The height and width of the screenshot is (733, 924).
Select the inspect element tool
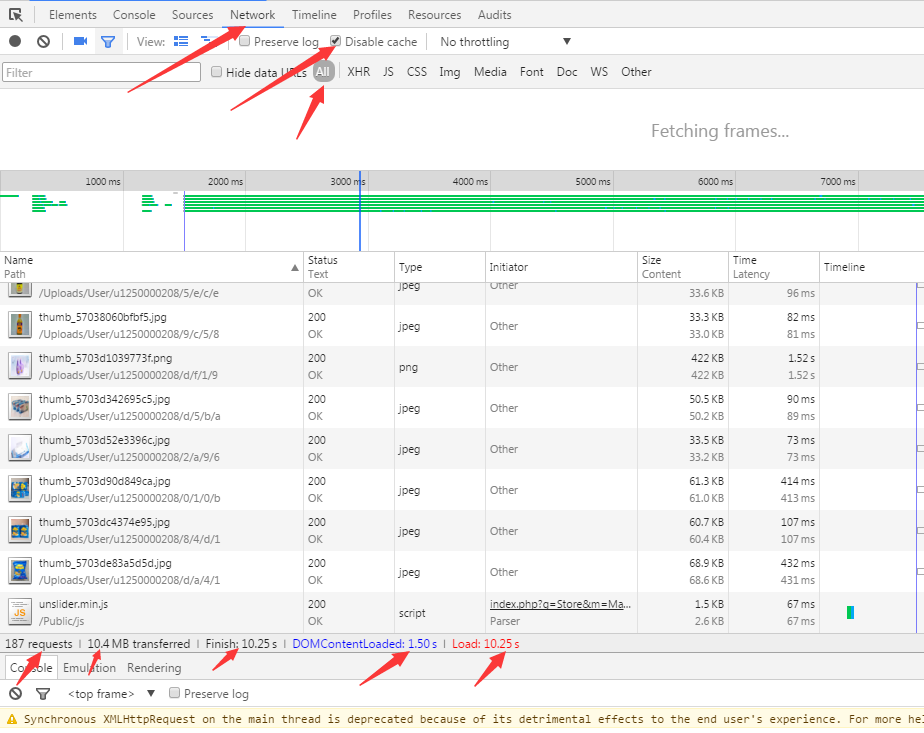pos(16,15)
